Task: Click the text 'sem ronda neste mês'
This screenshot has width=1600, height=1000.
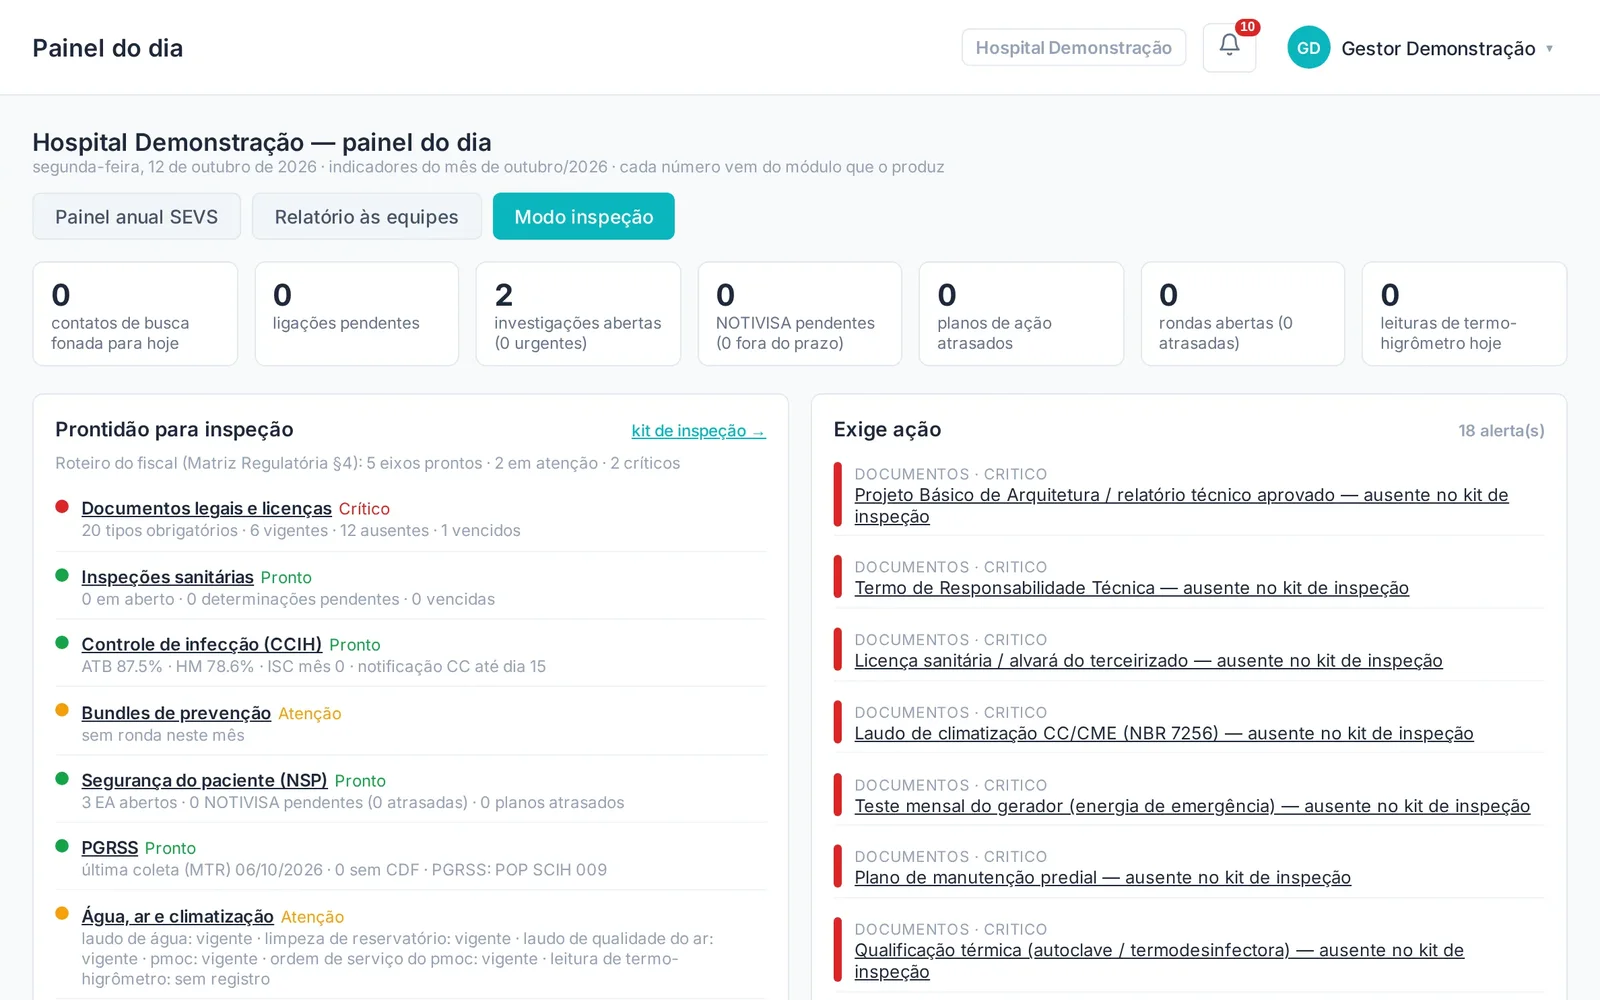Action: click(x=163, y=735)
